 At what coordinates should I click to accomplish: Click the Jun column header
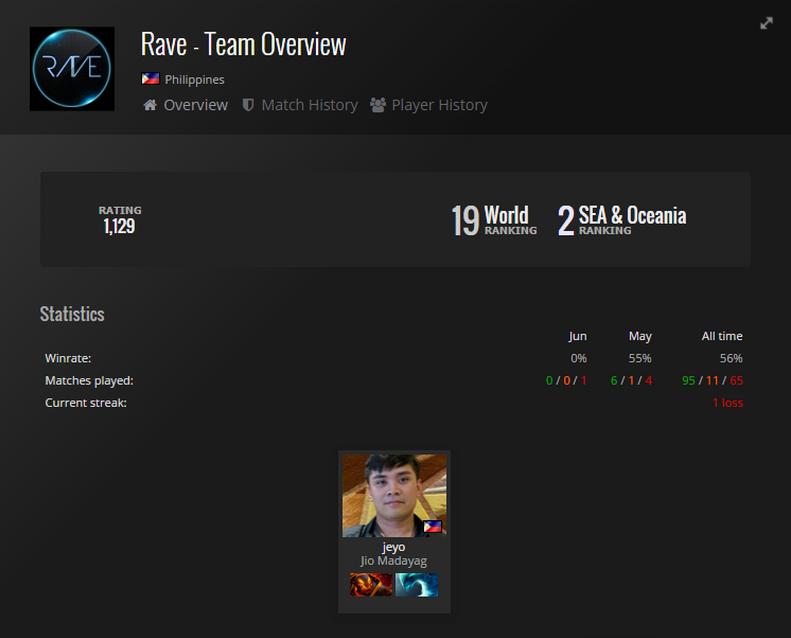(x=578, y=336)
